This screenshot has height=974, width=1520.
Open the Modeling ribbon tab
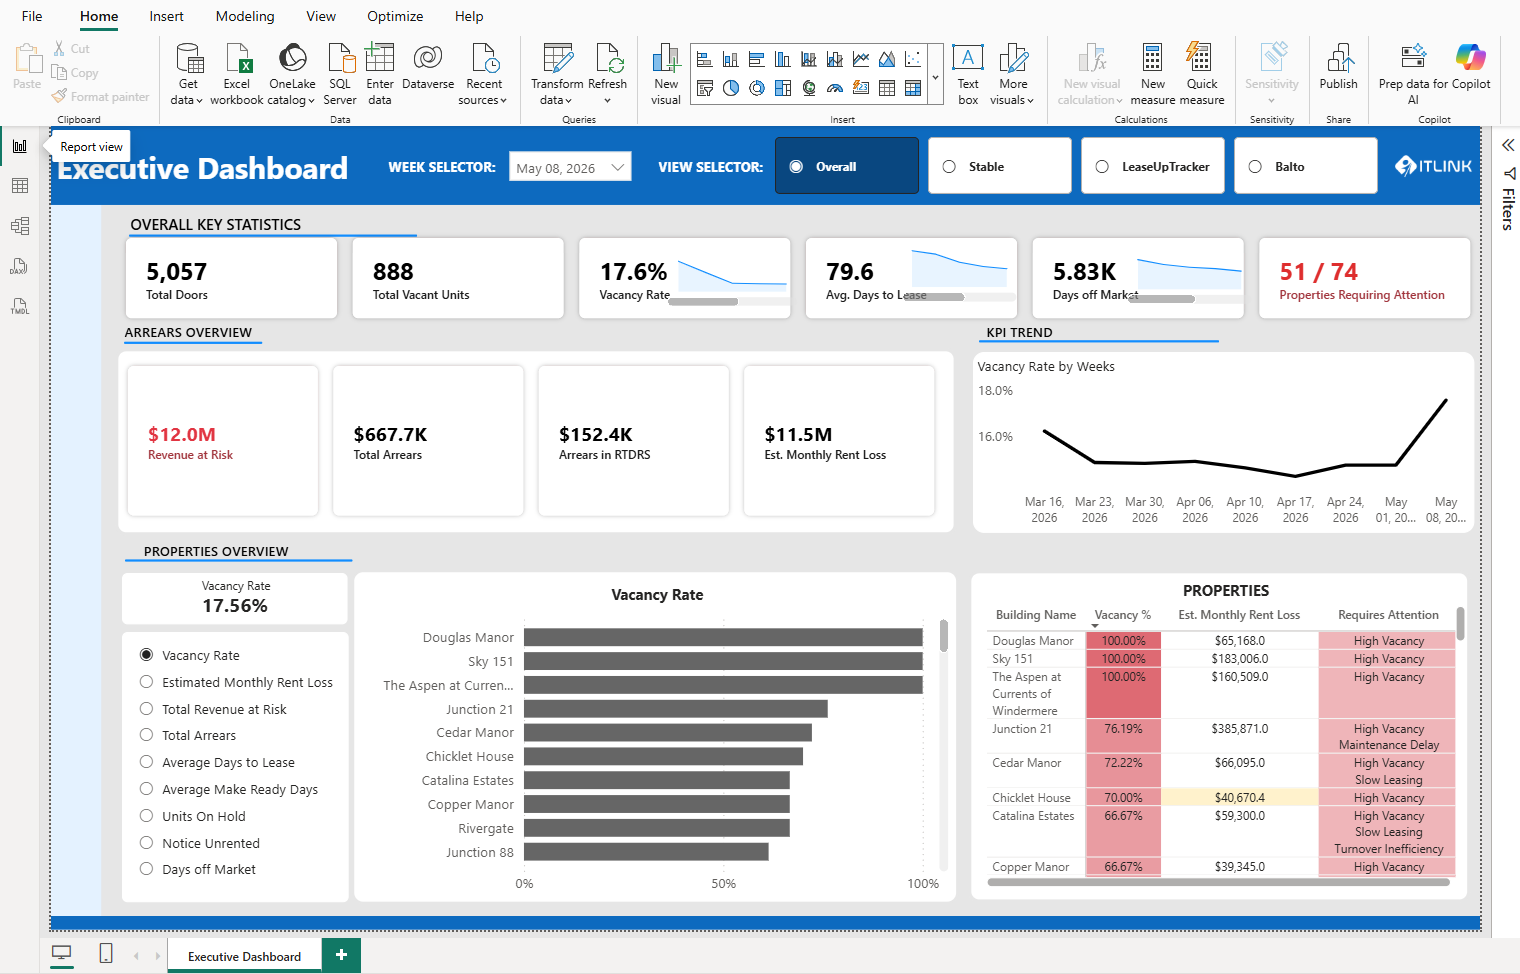pos(245,16)
